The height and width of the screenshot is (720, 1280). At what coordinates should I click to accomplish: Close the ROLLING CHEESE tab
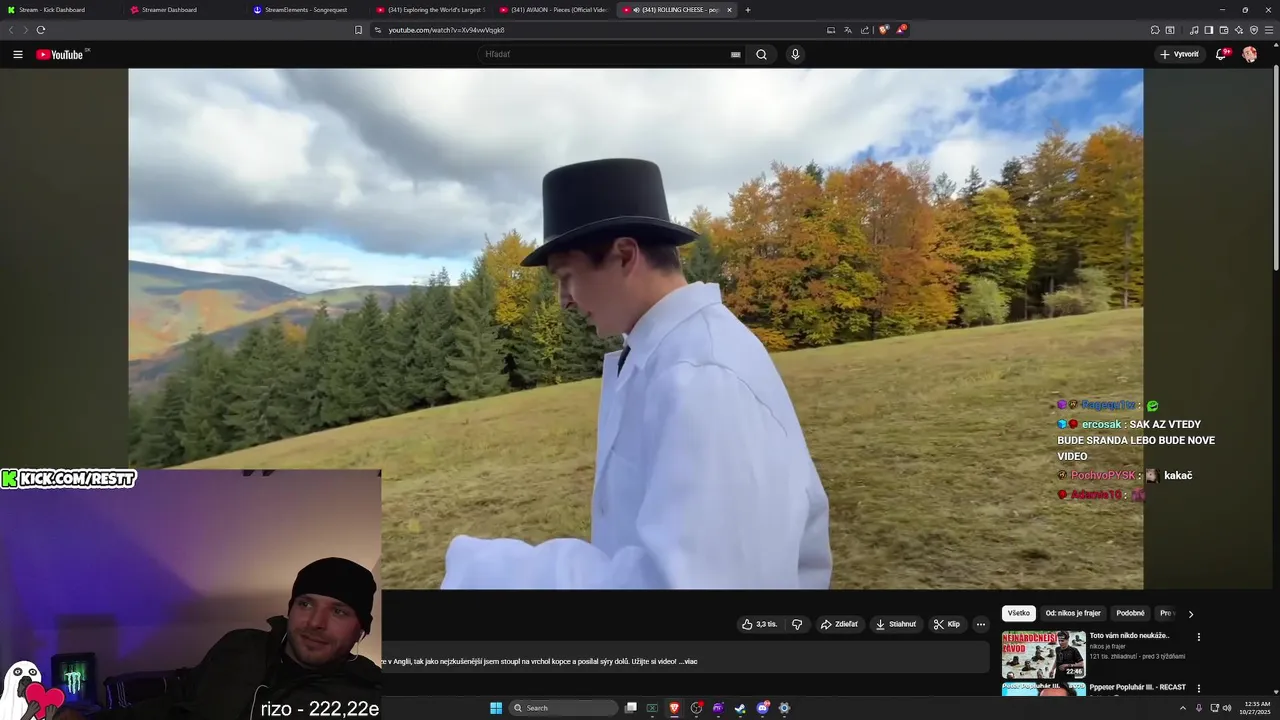point(729,10)
